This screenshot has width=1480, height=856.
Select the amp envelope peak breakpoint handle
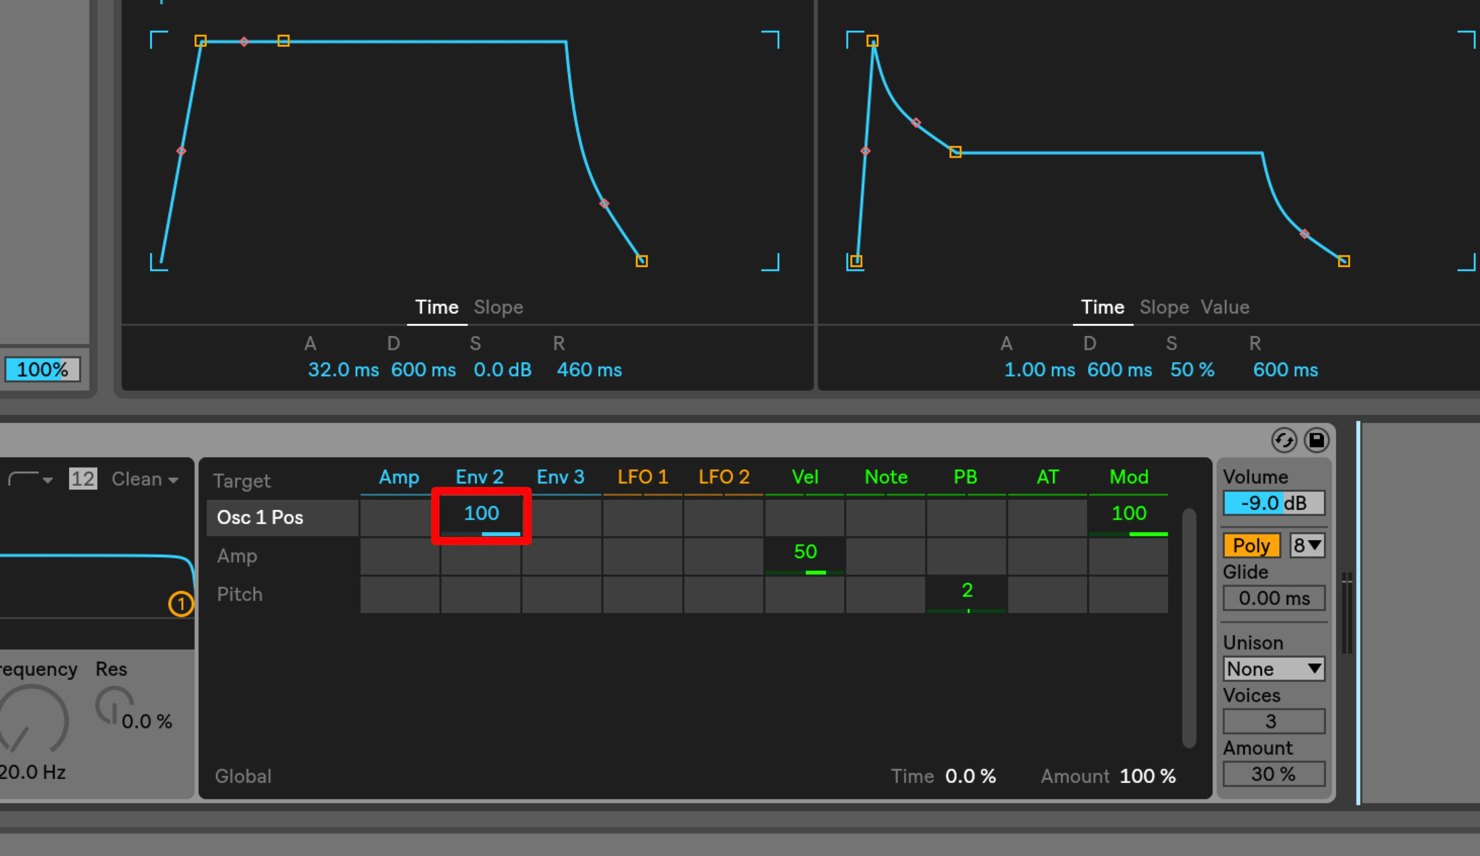pos(201,41)
